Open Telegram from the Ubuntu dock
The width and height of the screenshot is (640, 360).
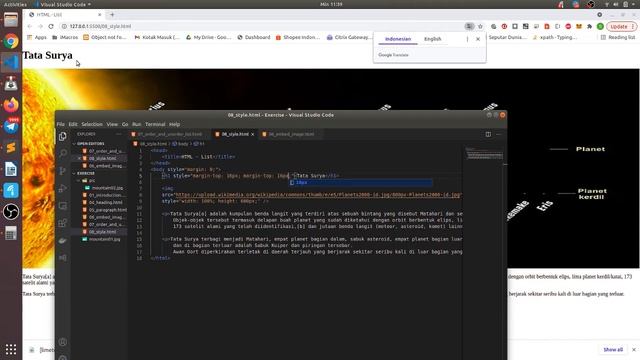click(11, 126)
